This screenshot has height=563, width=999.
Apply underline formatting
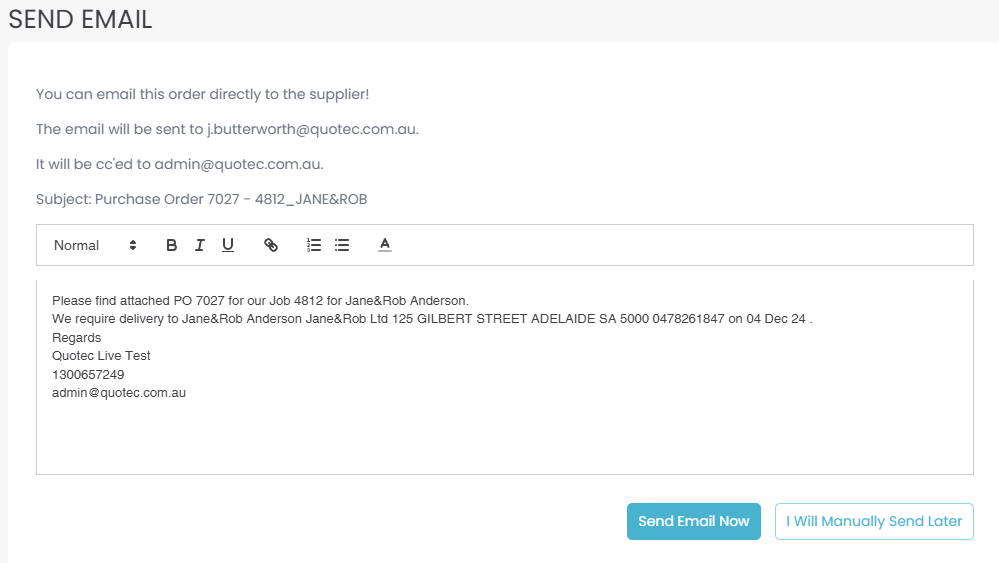point(228,245)
